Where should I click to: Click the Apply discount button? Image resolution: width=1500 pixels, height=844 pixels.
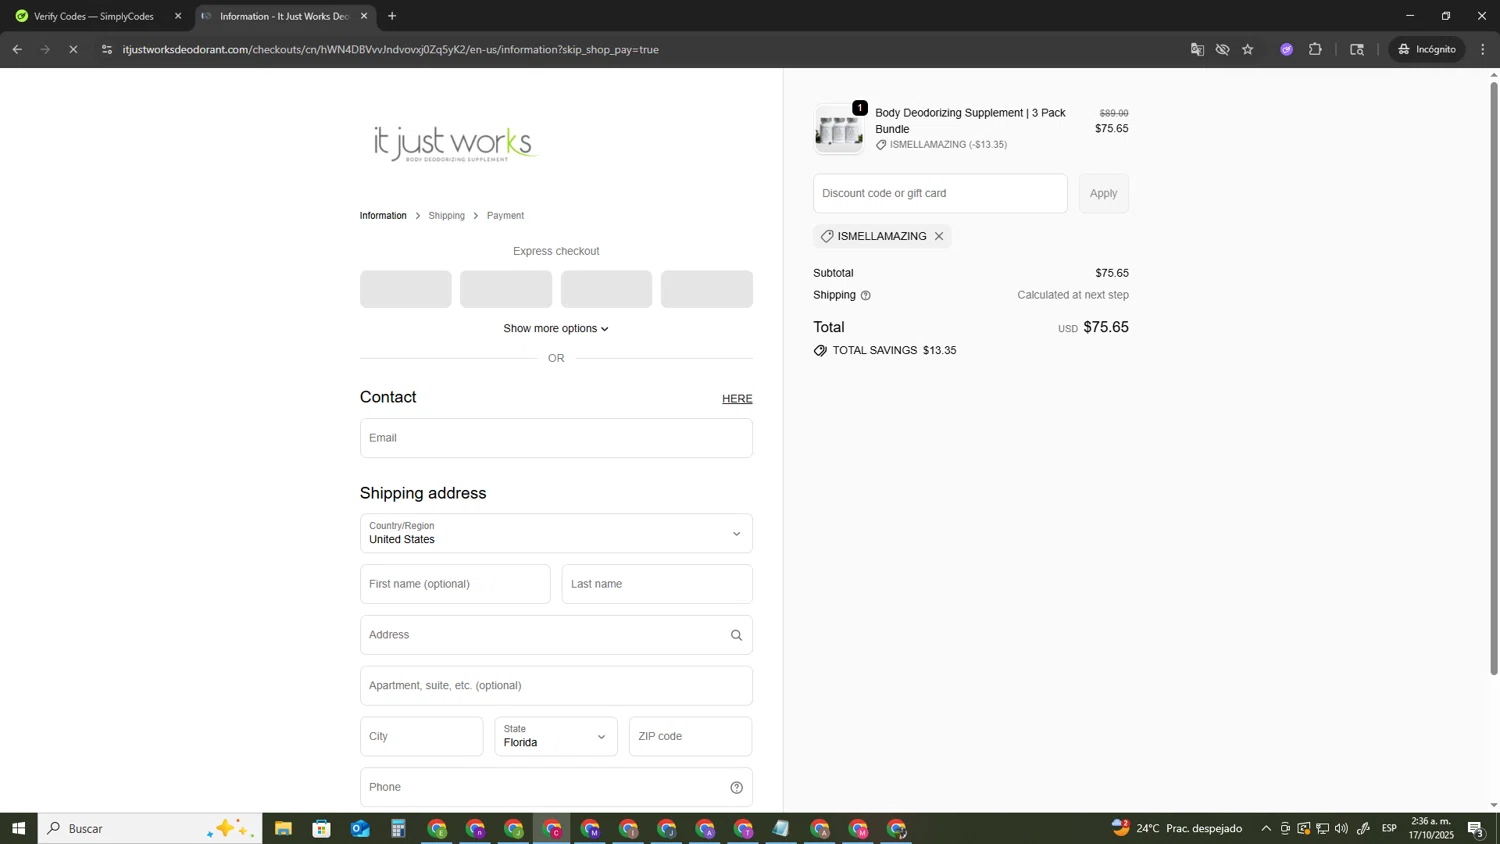tap(1104, 193)
